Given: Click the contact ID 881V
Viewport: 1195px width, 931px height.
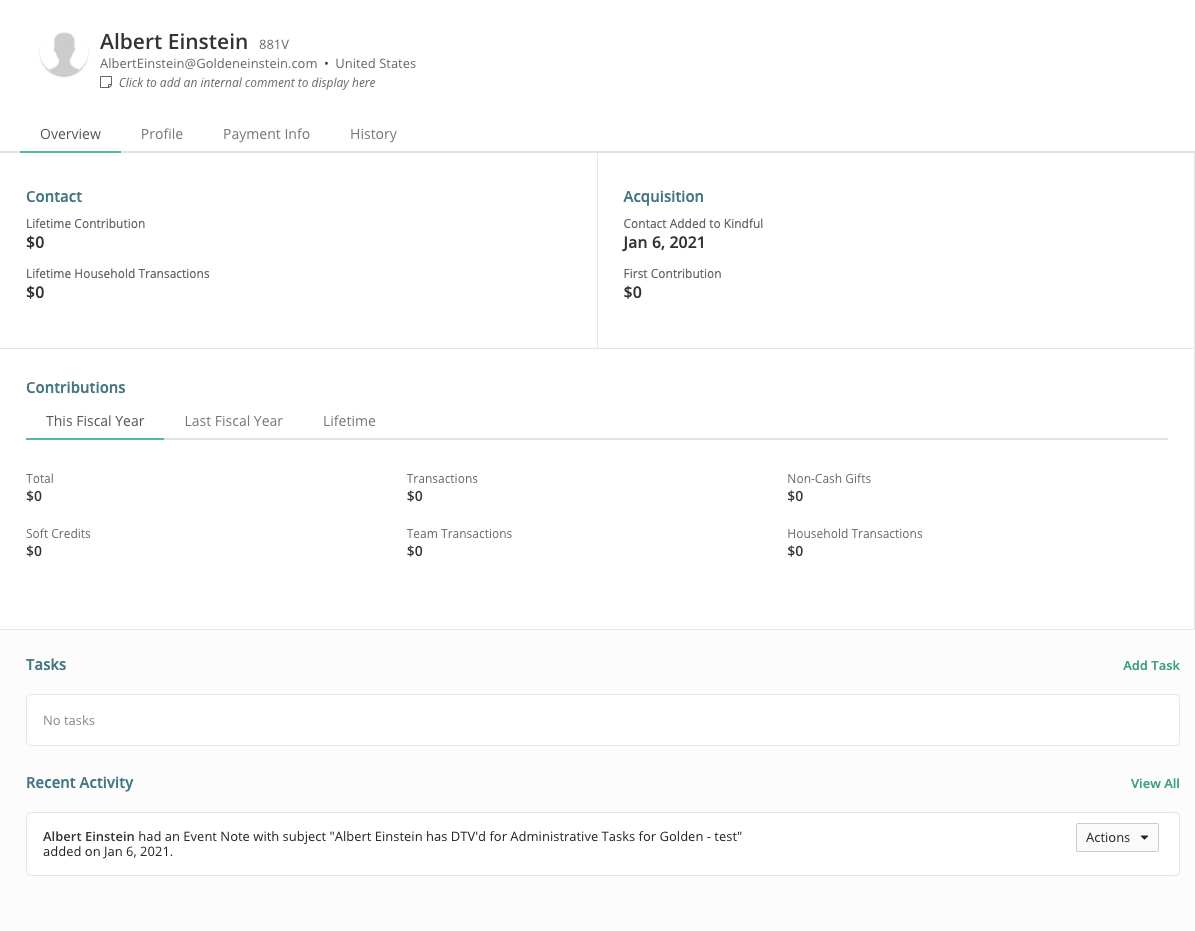Looking at the screenshot, I should pyautogui.click(x=273, y=44).
